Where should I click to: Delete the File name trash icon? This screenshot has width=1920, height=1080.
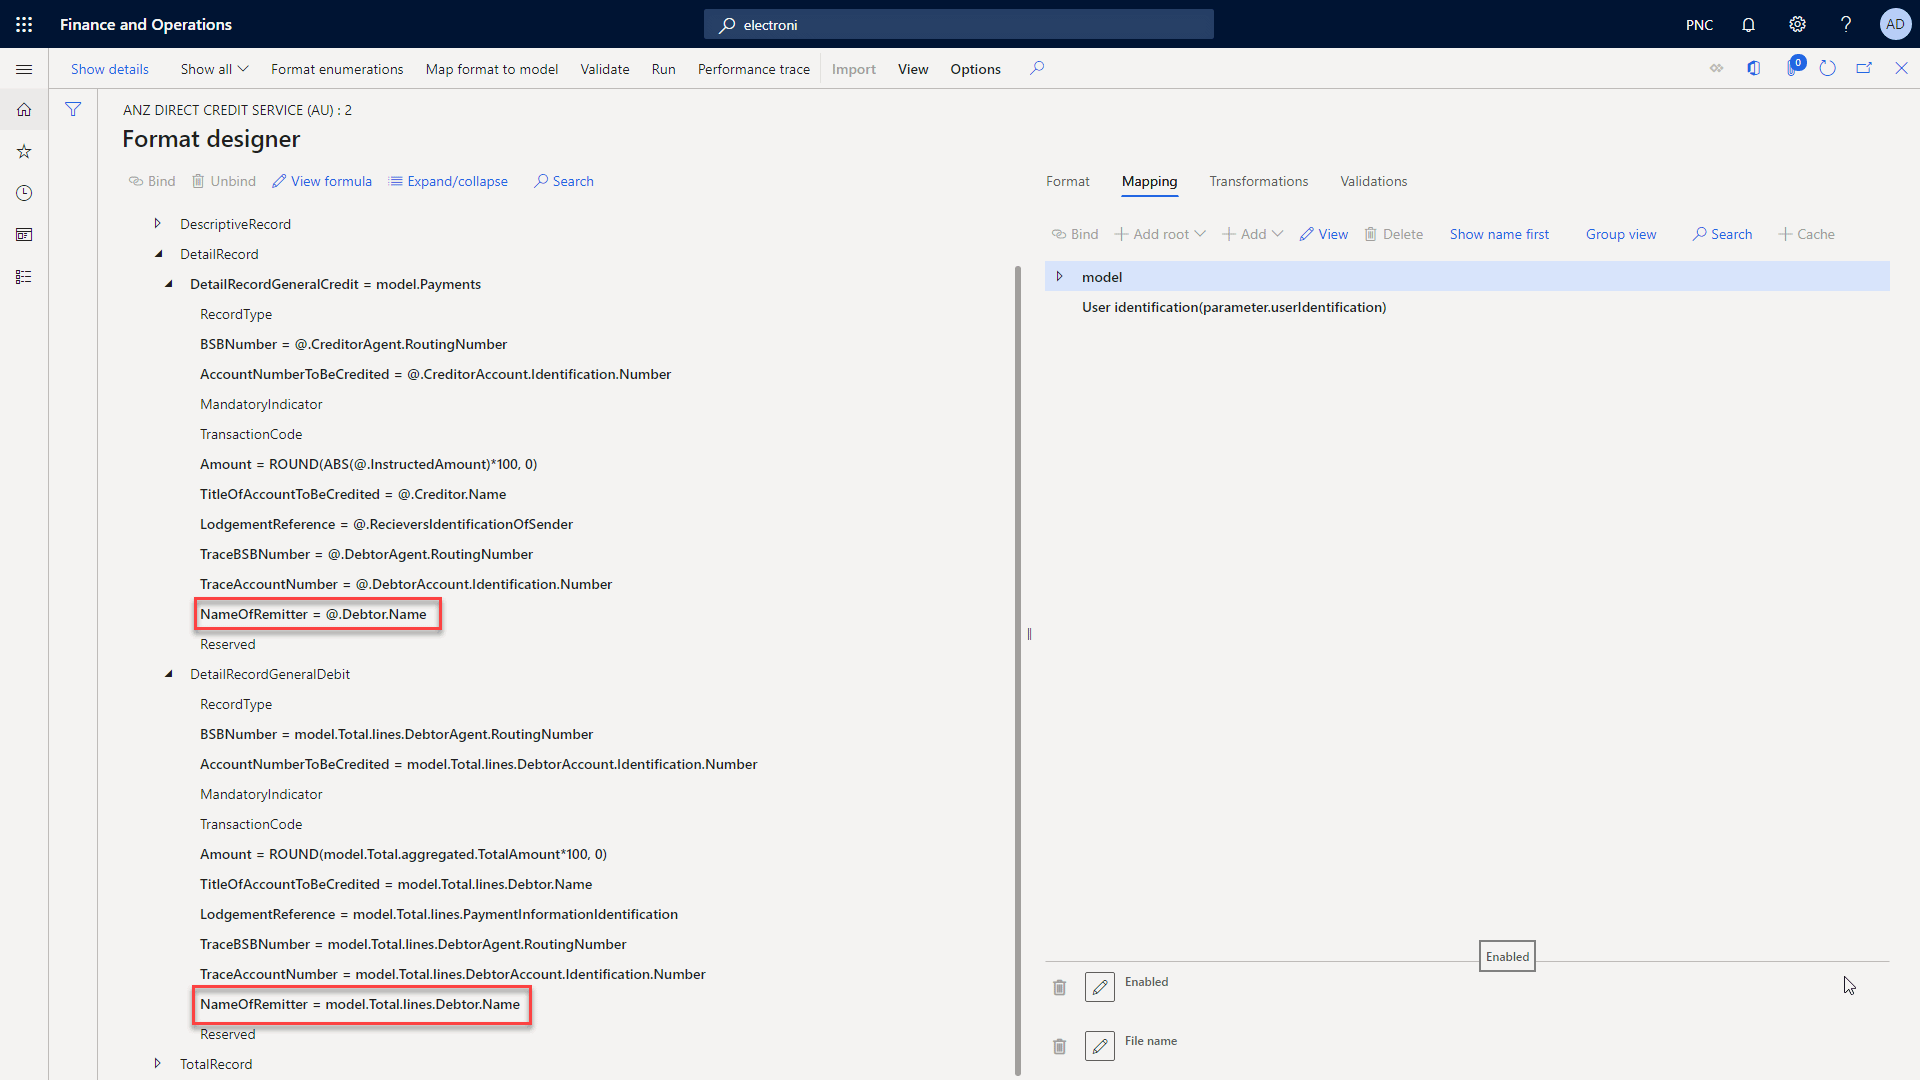pos(1060,1047)
